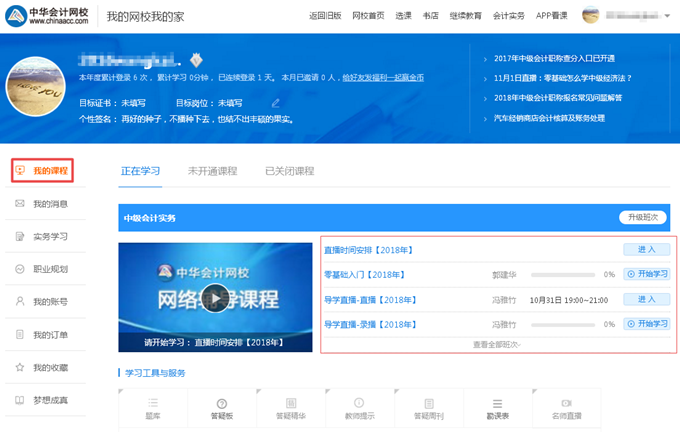Open the 教师提示 tool icon
680x432 pixels.
(x=359, y=403)
